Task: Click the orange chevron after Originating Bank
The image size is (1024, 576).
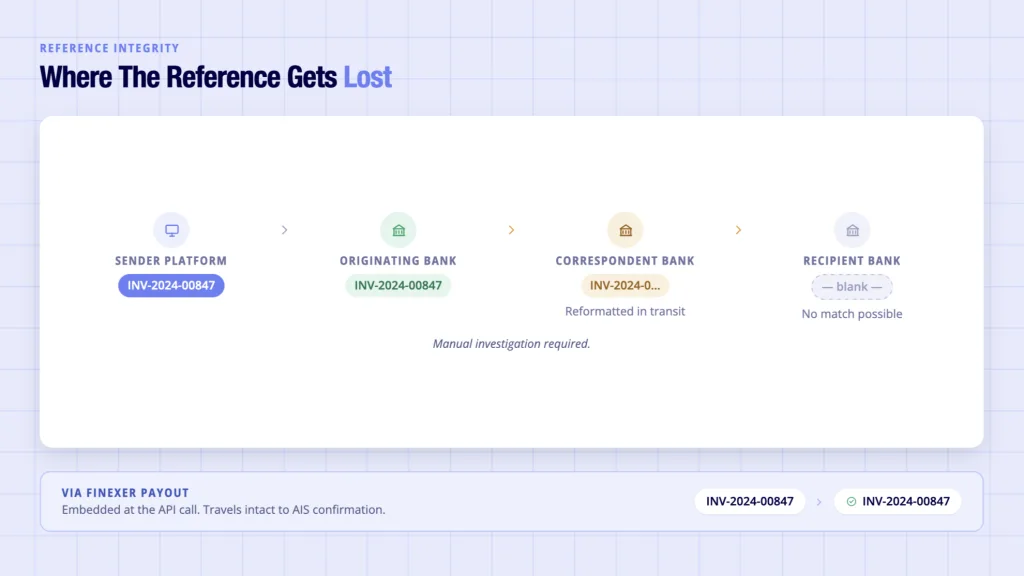Action: coord(511,230)
